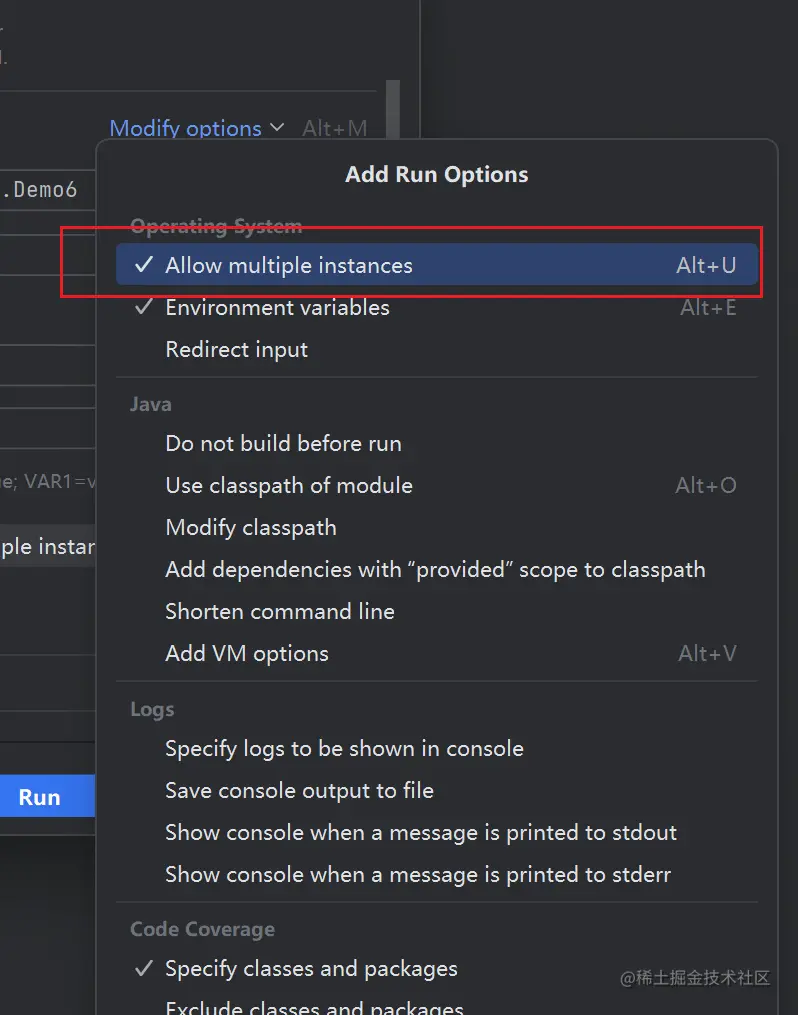This screenshot has height=1015, width=798.
Task: Open the Modify options dropdown
Action: click(x=185, y=129)
